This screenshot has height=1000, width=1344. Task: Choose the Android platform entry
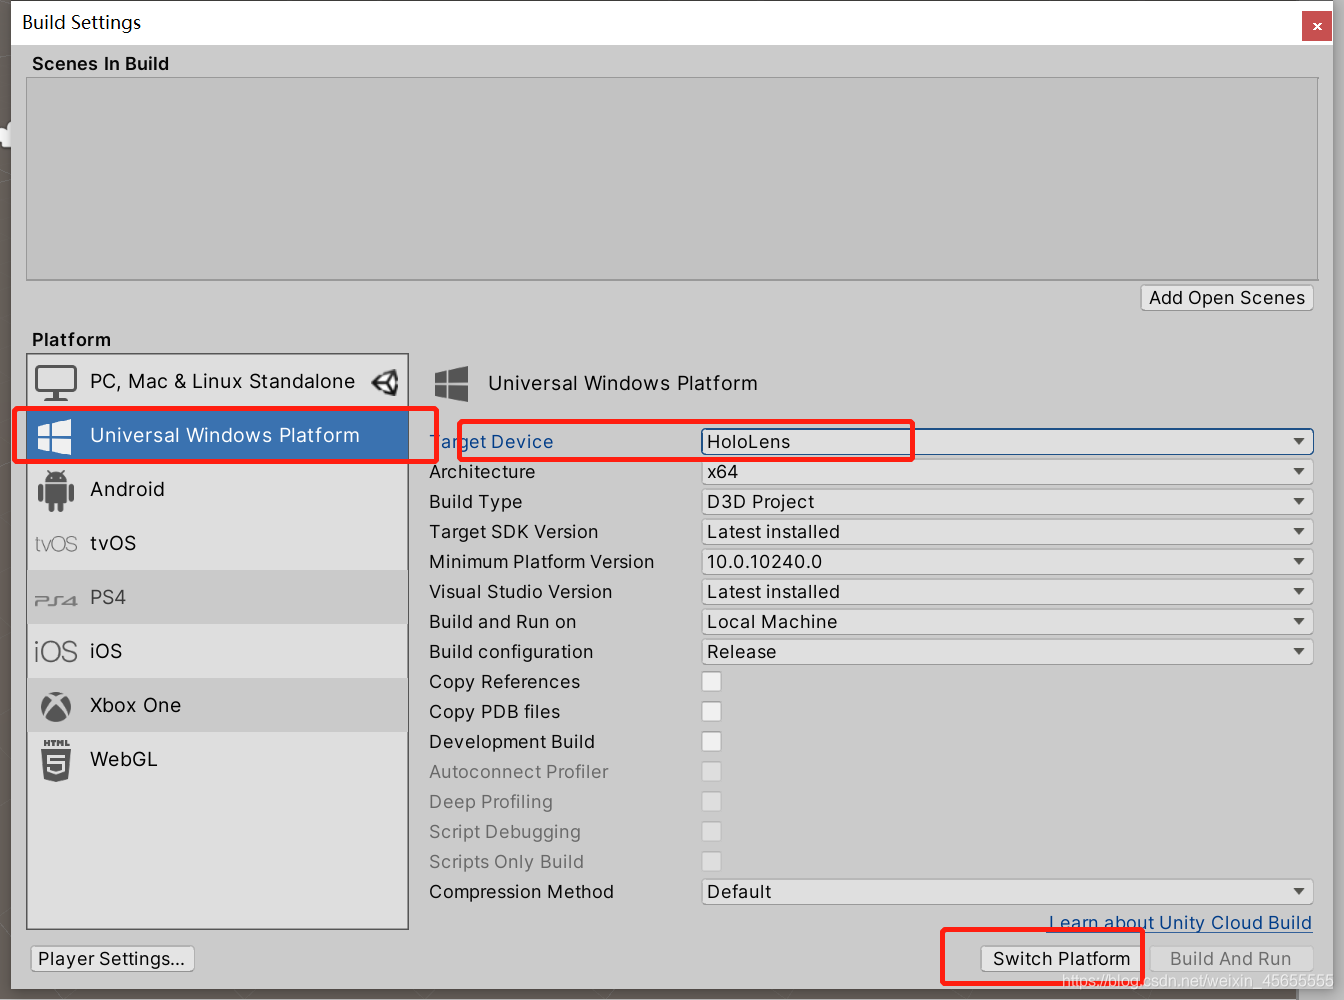click(x=218, y=489)
